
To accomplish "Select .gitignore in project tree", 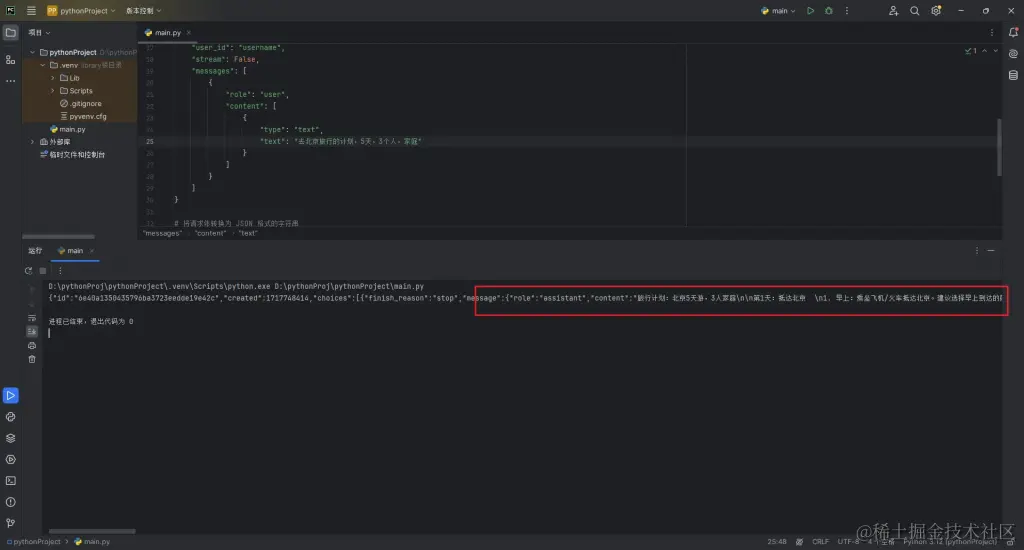I will pyautogui.click(x=80, y=103).
